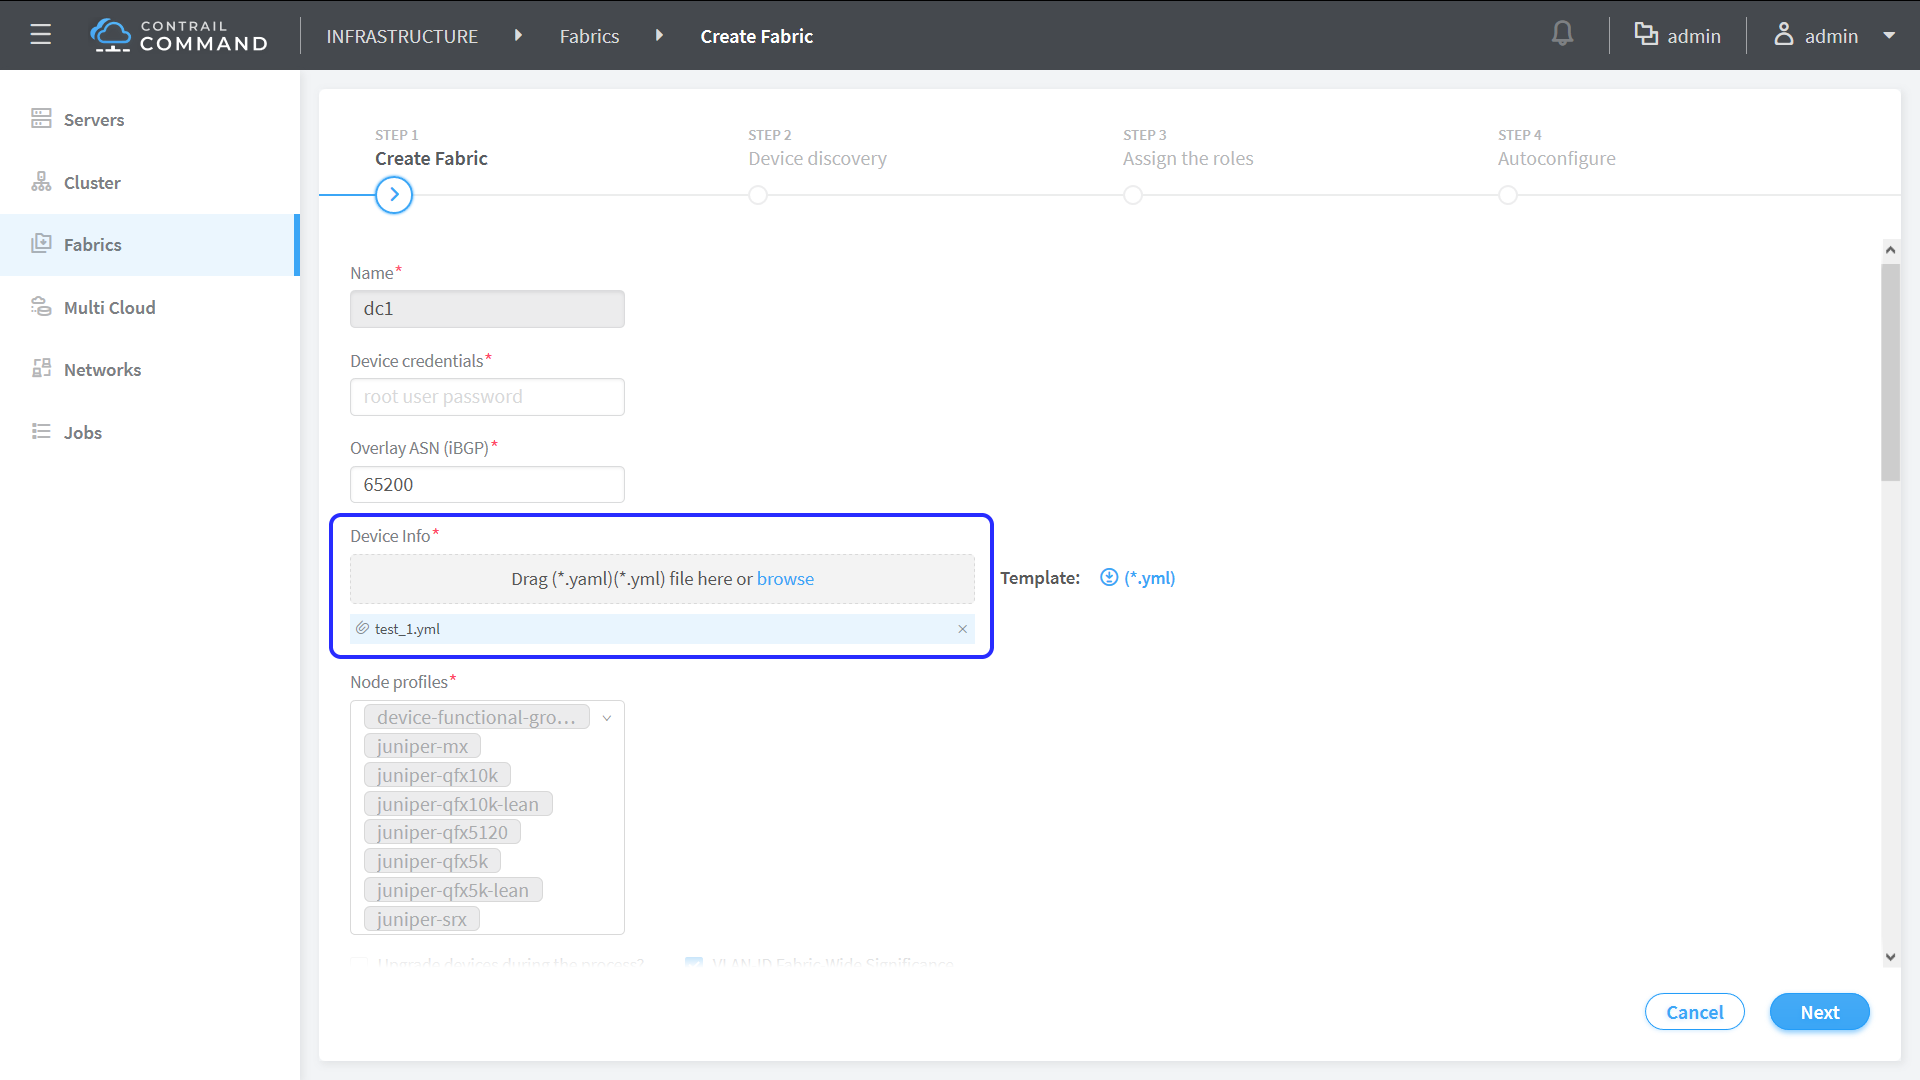Expand the INFRASTRUCTURE breadcrumb arrow

[518, 35]
